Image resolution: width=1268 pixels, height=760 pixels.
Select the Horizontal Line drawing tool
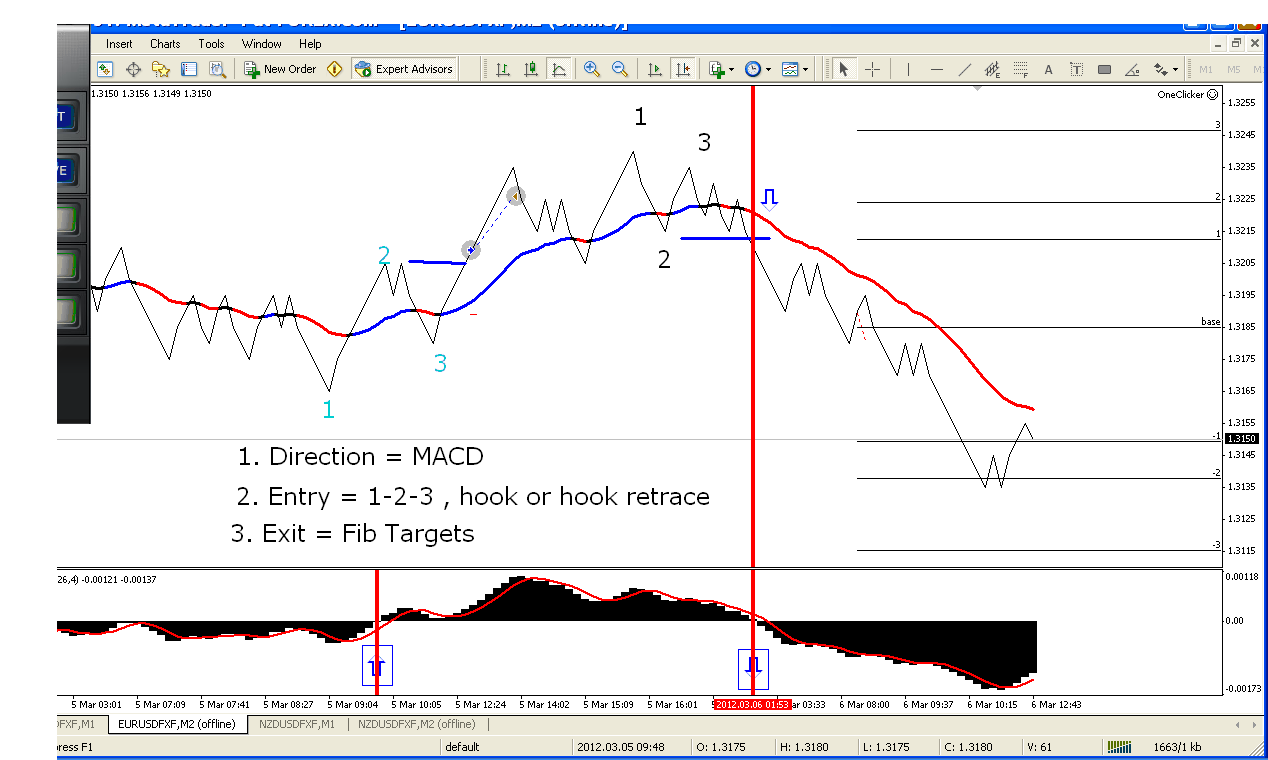click(936, 69)
